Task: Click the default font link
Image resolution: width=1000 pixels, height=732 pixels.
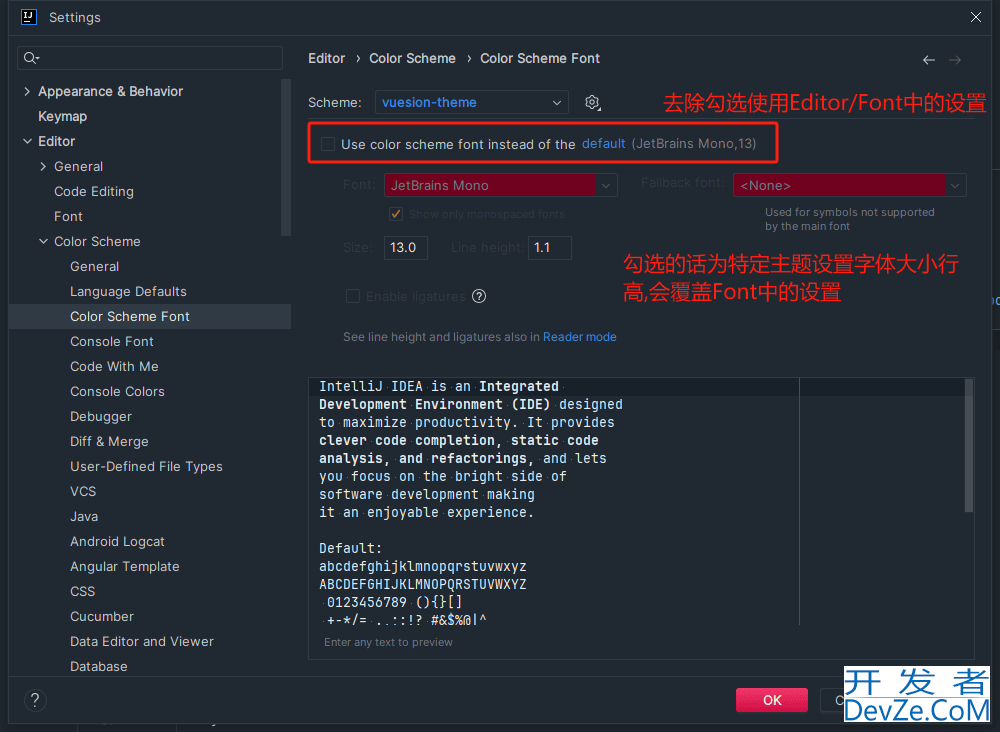Action: coord(603,144)
